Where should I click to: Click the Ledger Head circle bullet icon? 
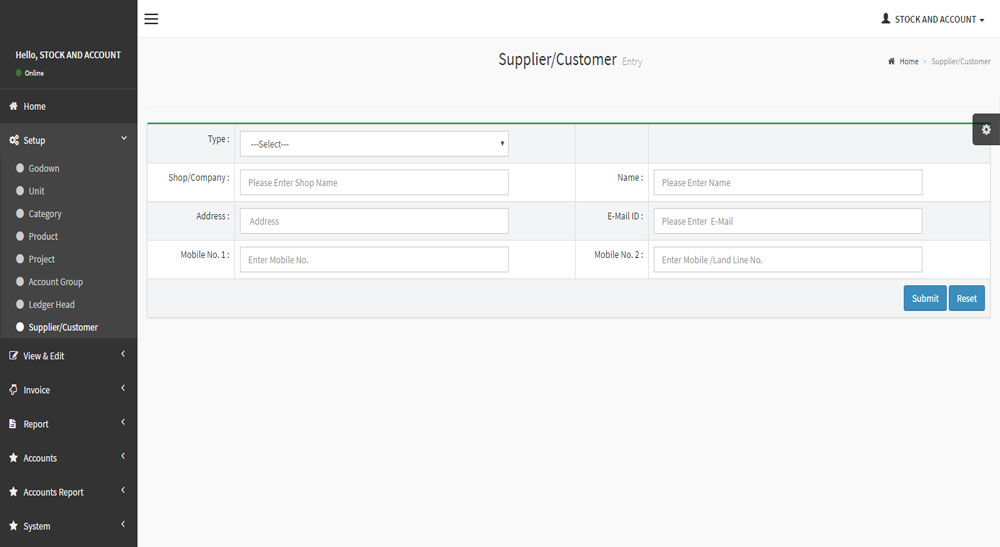click(20, 304)
